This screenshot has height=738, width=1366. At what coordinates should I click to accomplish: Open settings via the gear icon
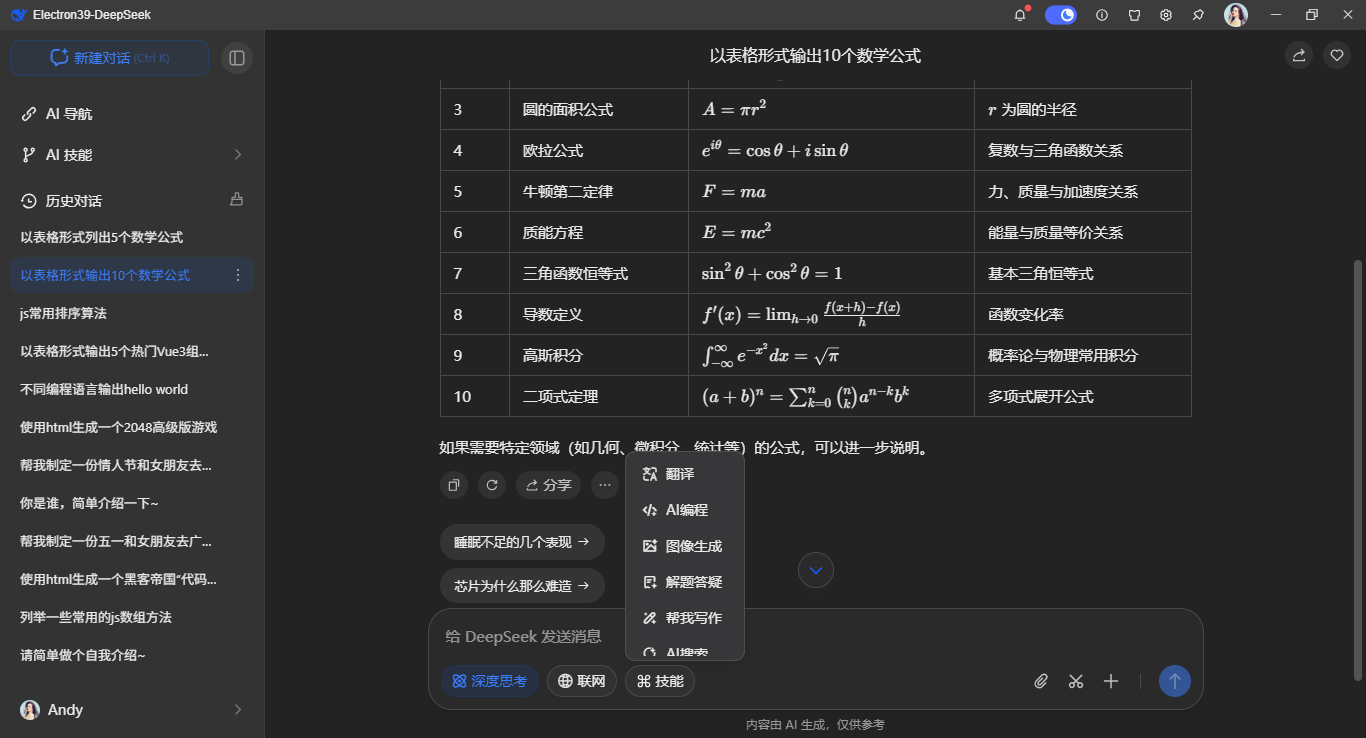1165,15
